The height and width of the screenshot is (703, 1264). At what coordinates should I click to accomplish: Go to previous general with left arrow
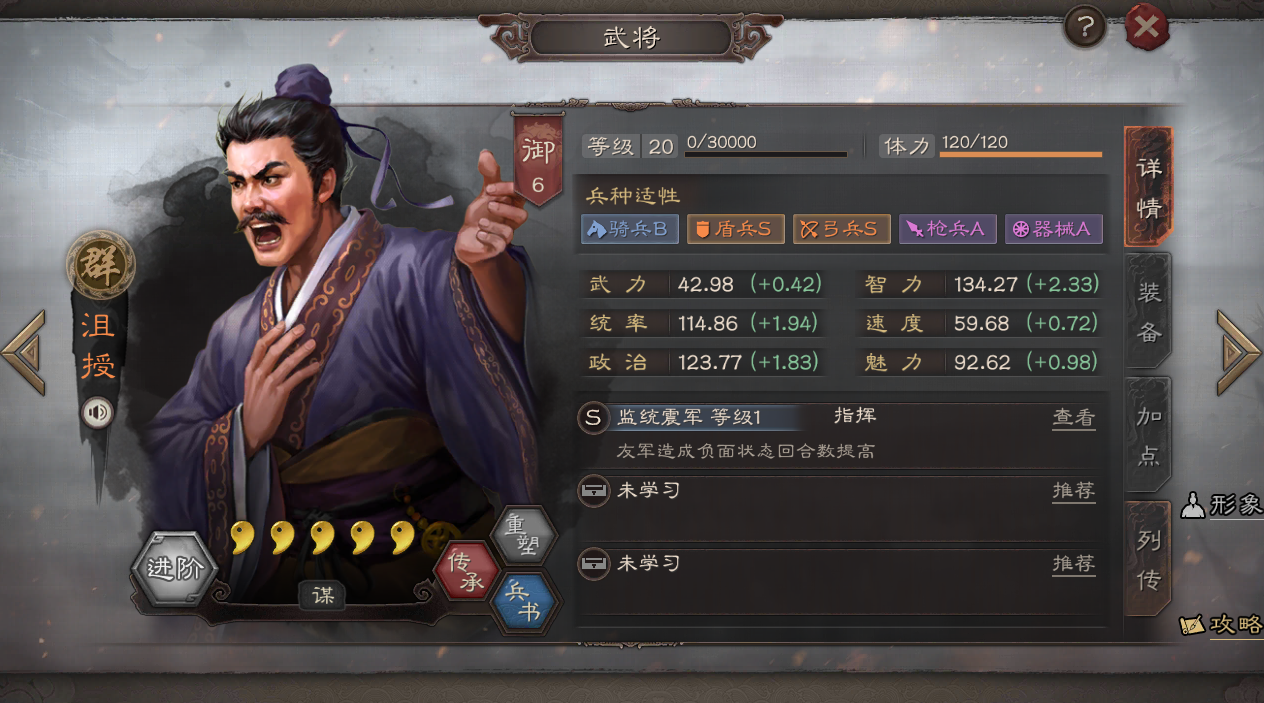pos(24,352)
